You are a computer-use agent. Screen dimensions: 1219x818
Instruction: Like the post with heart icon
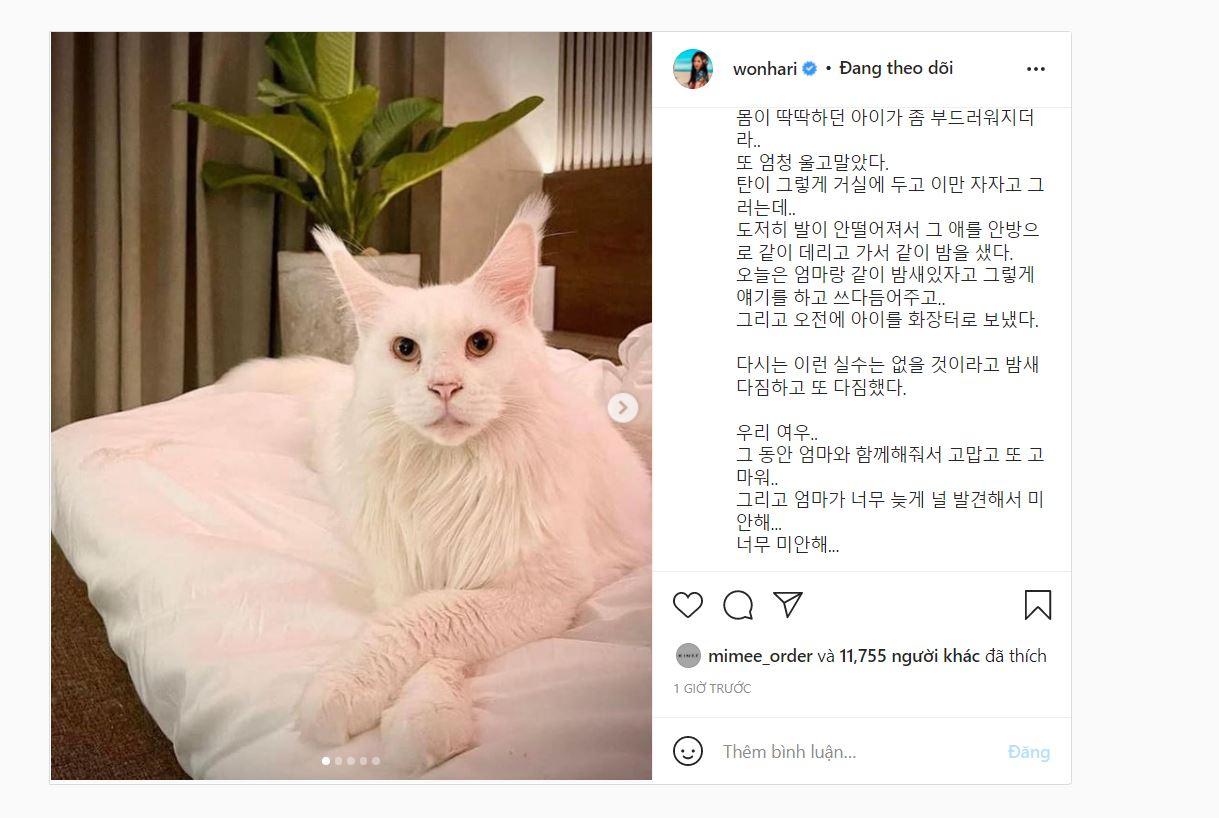(x=688, y=605)
